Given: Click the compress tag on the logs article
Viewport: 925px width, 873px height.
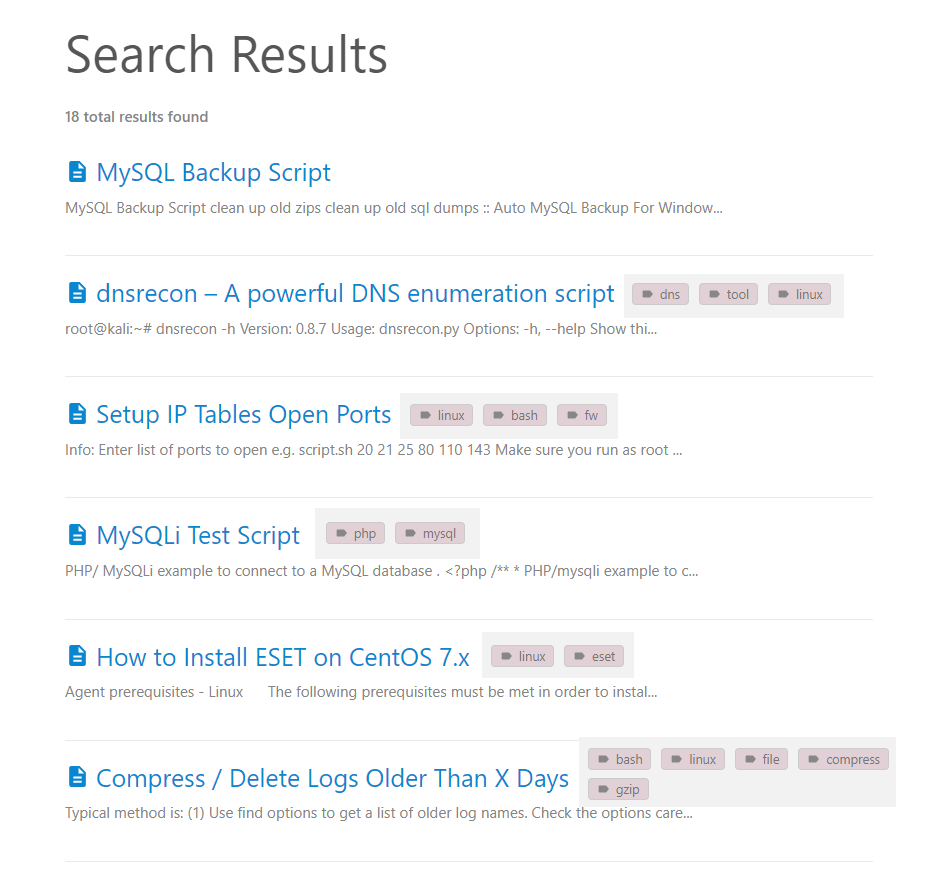Looking at the screenshot, I should [843, 759].
